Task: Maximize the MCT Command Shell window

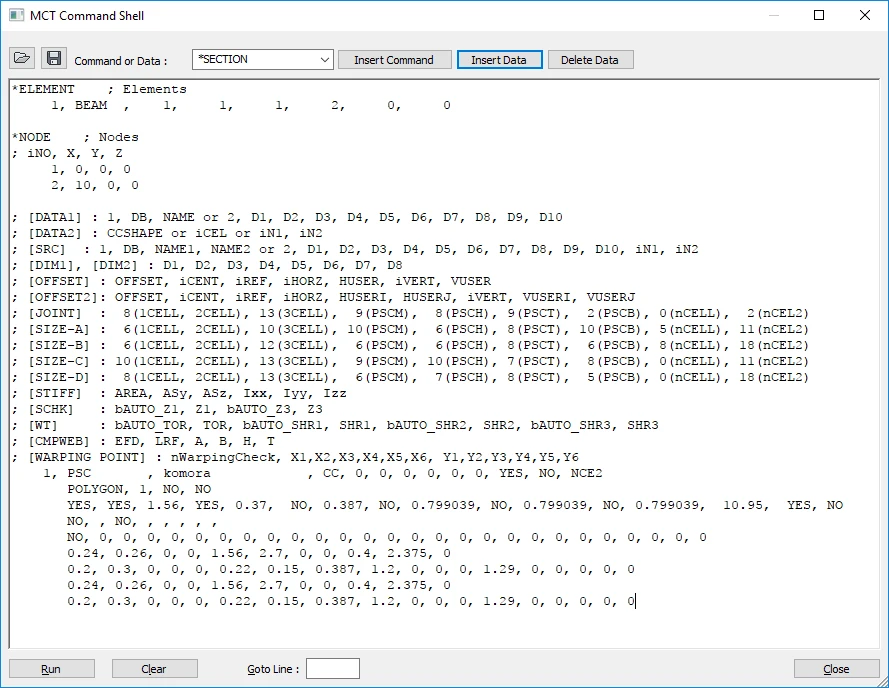Action: point(819,15)
